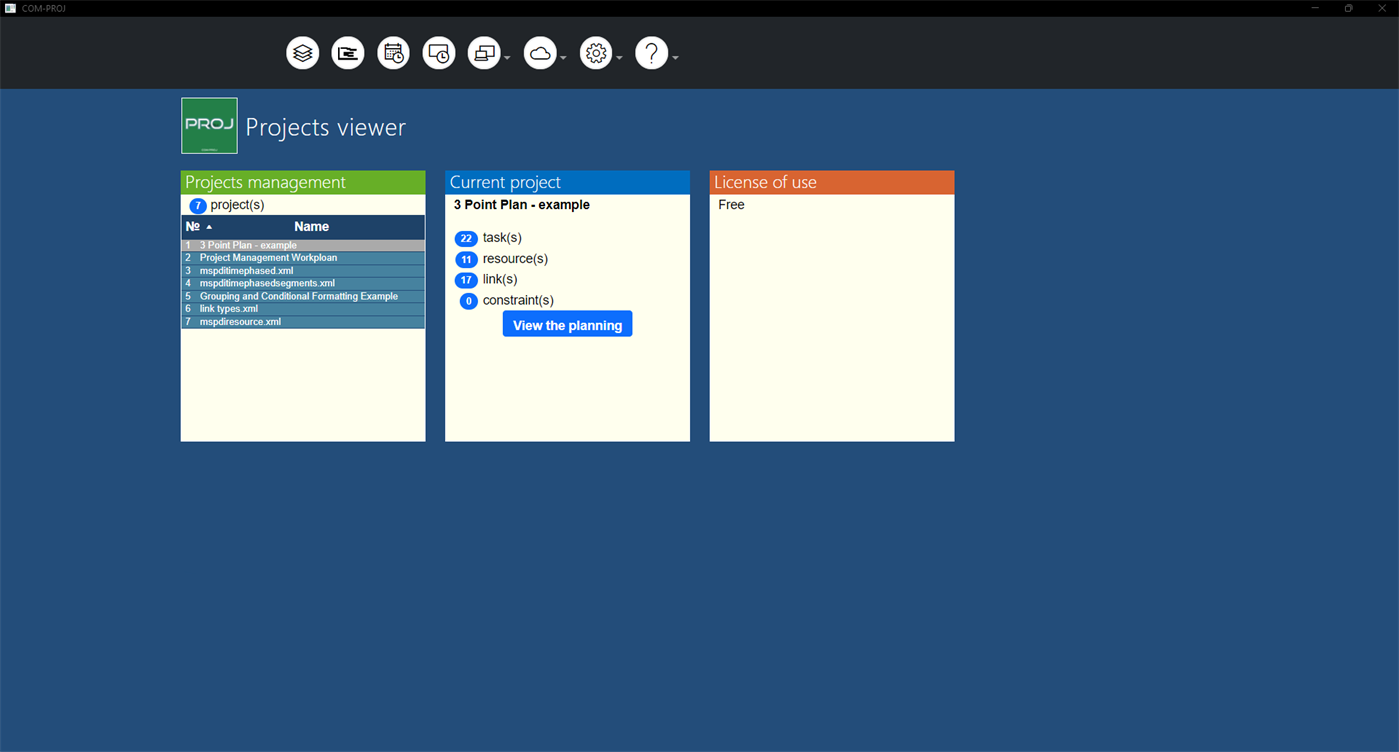This screenshot has height=752, width=1399.
Task: Expand the dropdown beside the settings gear
Action: (x=618, y=57)
